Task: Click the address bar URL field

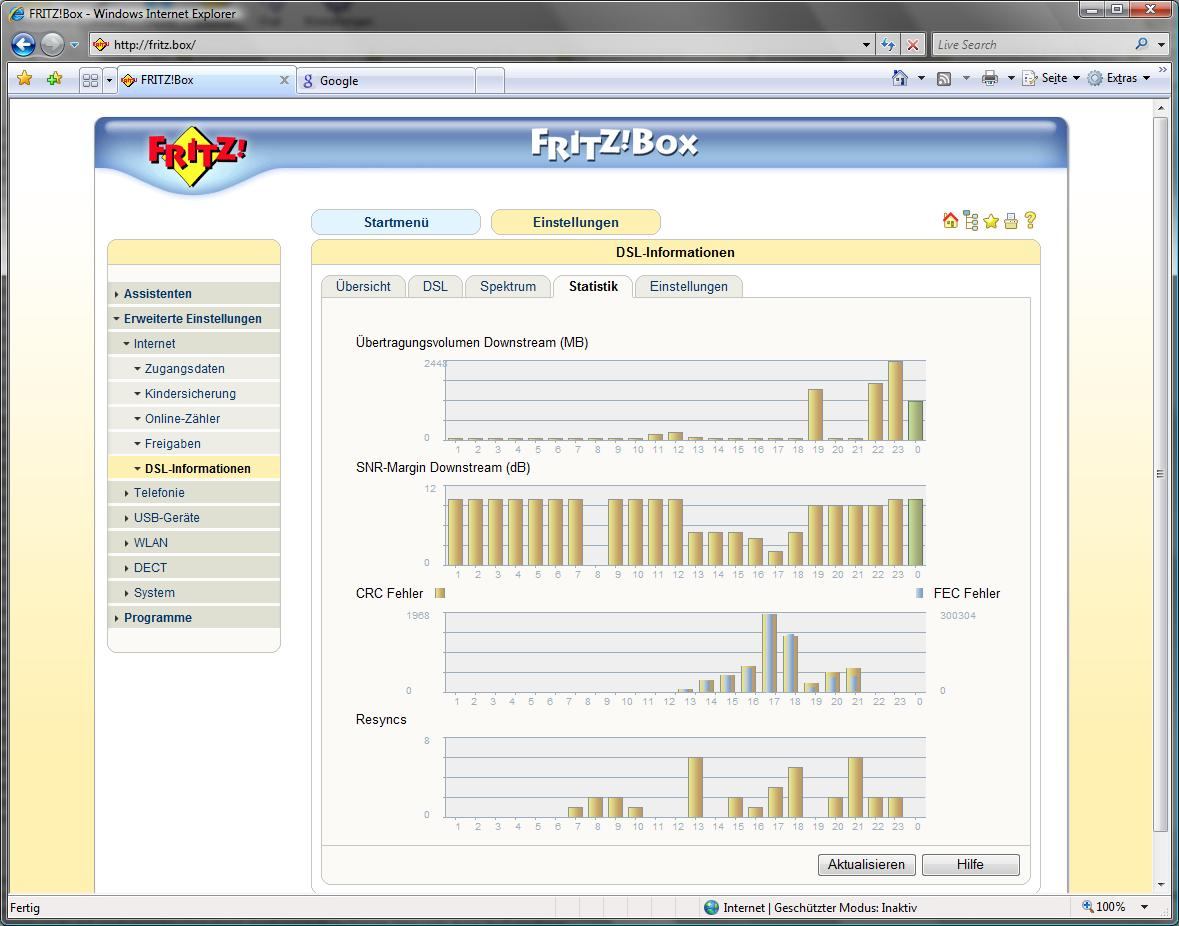Action: 481,44
